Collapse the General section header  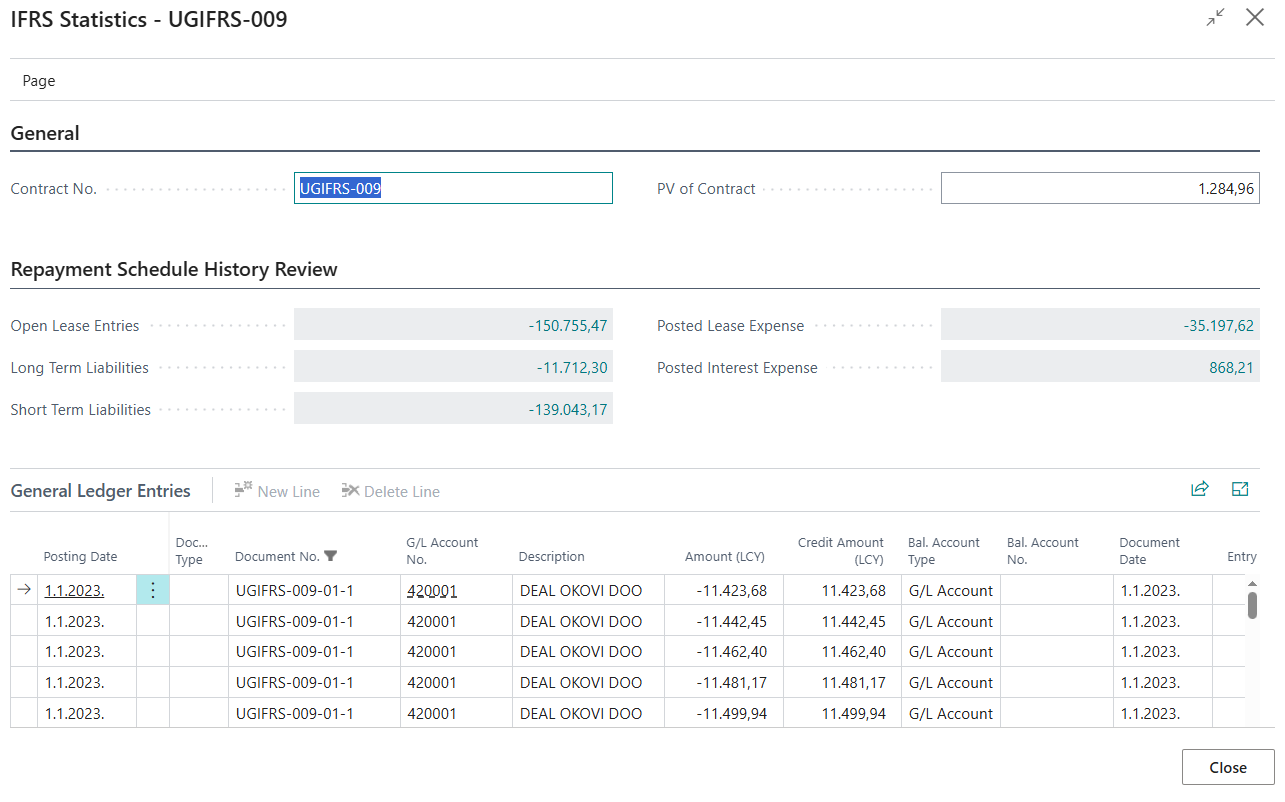[45, 133]
